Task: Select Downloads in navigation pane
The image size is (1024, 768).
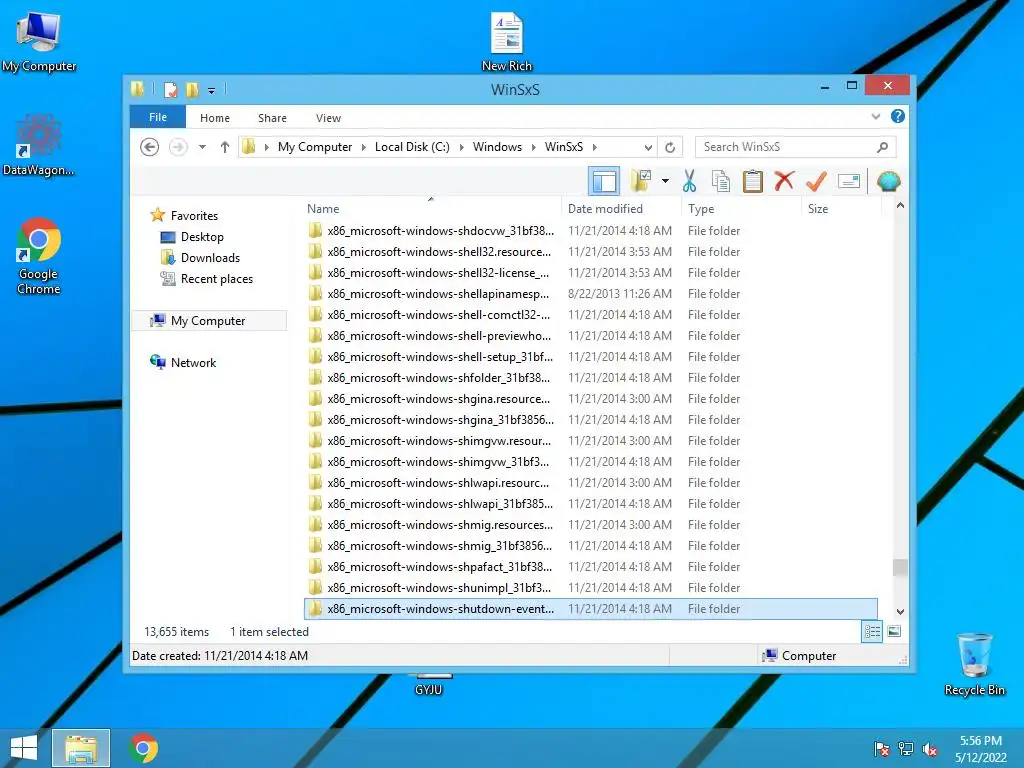Action: 210,257
